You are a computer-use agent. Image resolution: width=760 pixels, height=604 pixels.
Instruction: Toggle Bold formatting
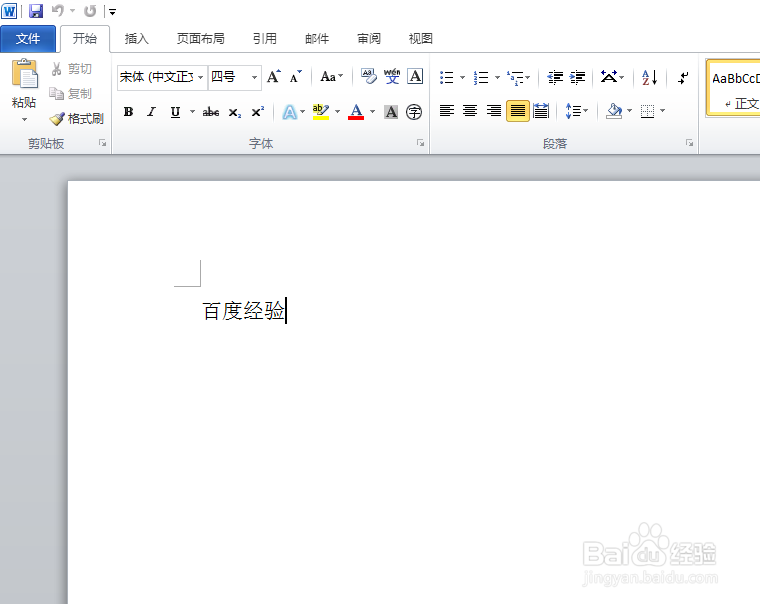(128, 112)
